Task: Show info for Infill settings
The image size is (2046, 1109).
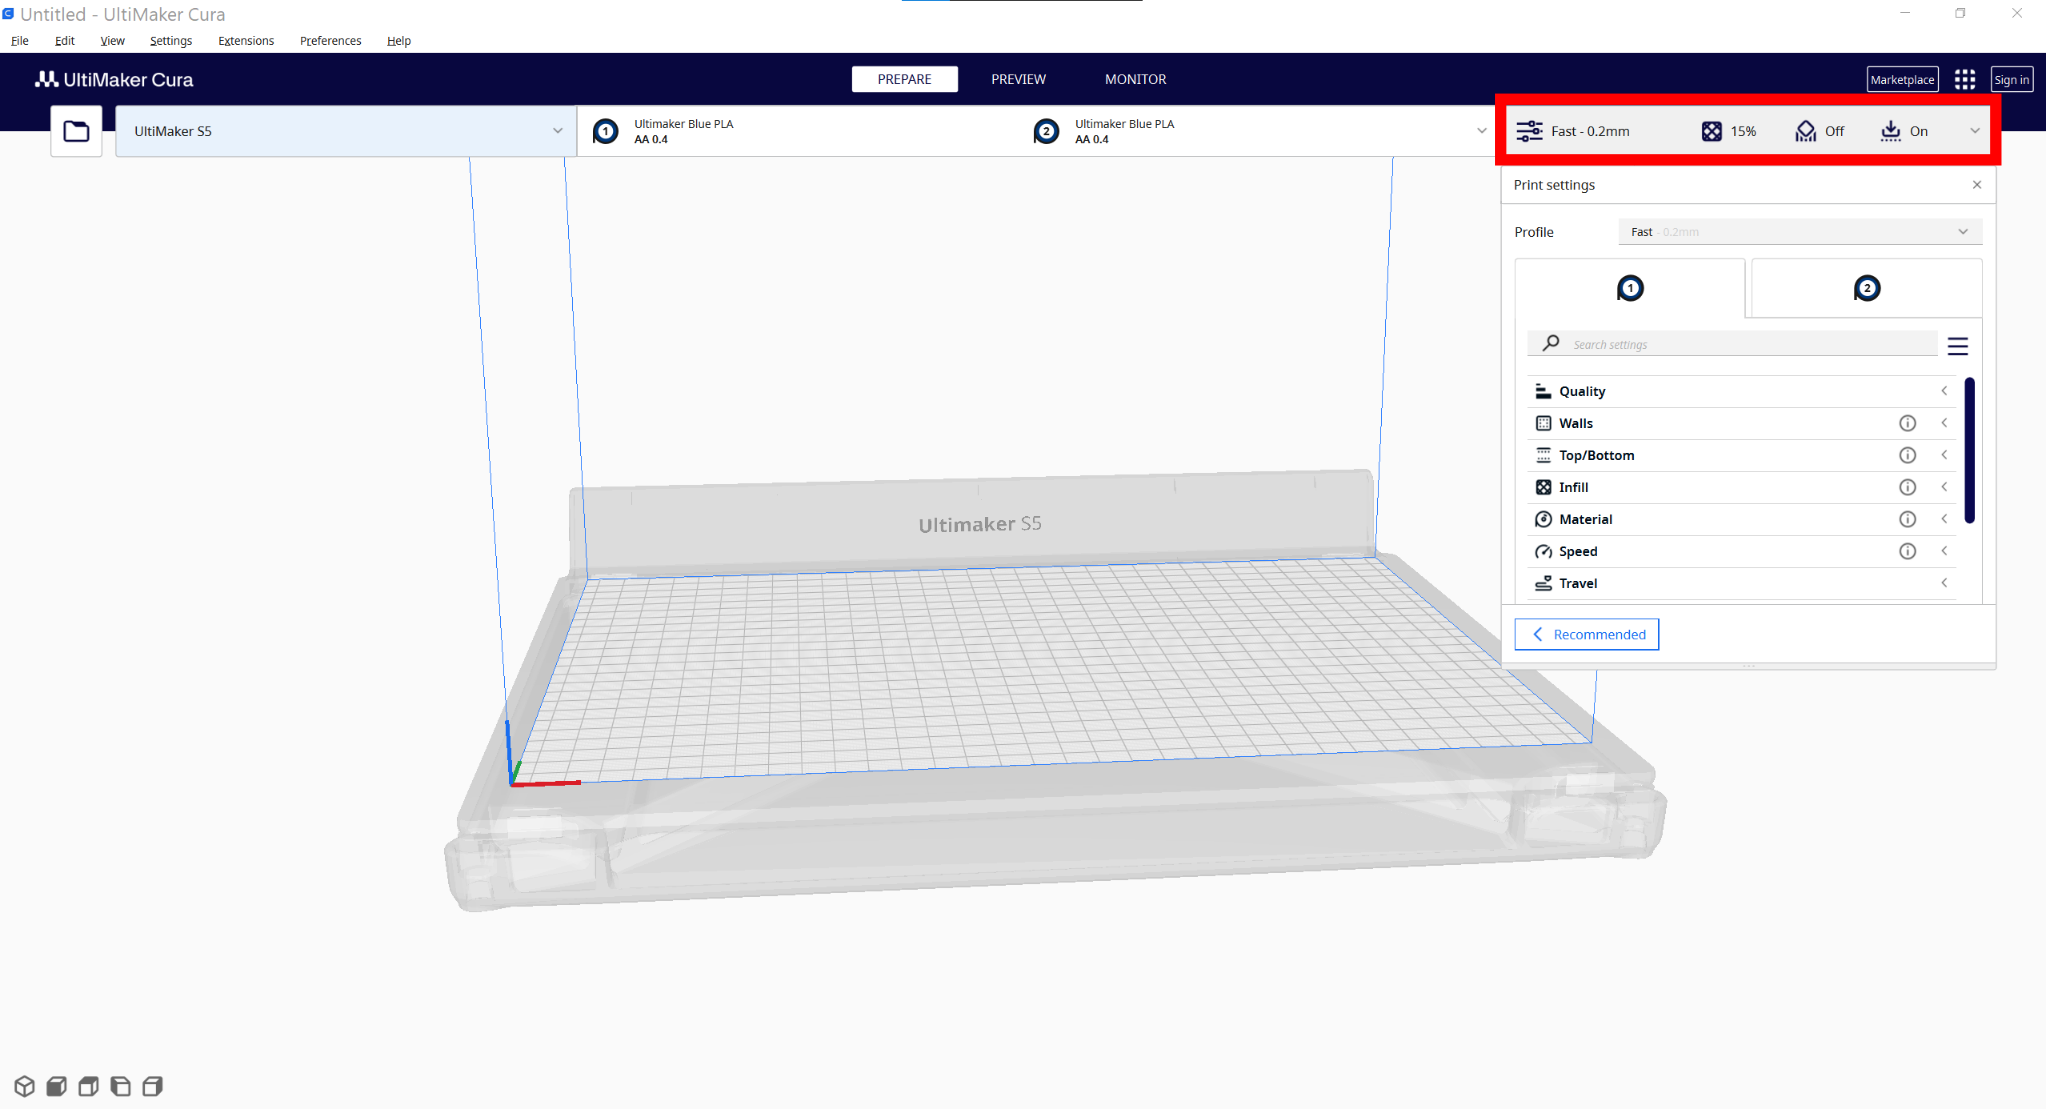Action: pyautogui.click(x=1907, y=487)
